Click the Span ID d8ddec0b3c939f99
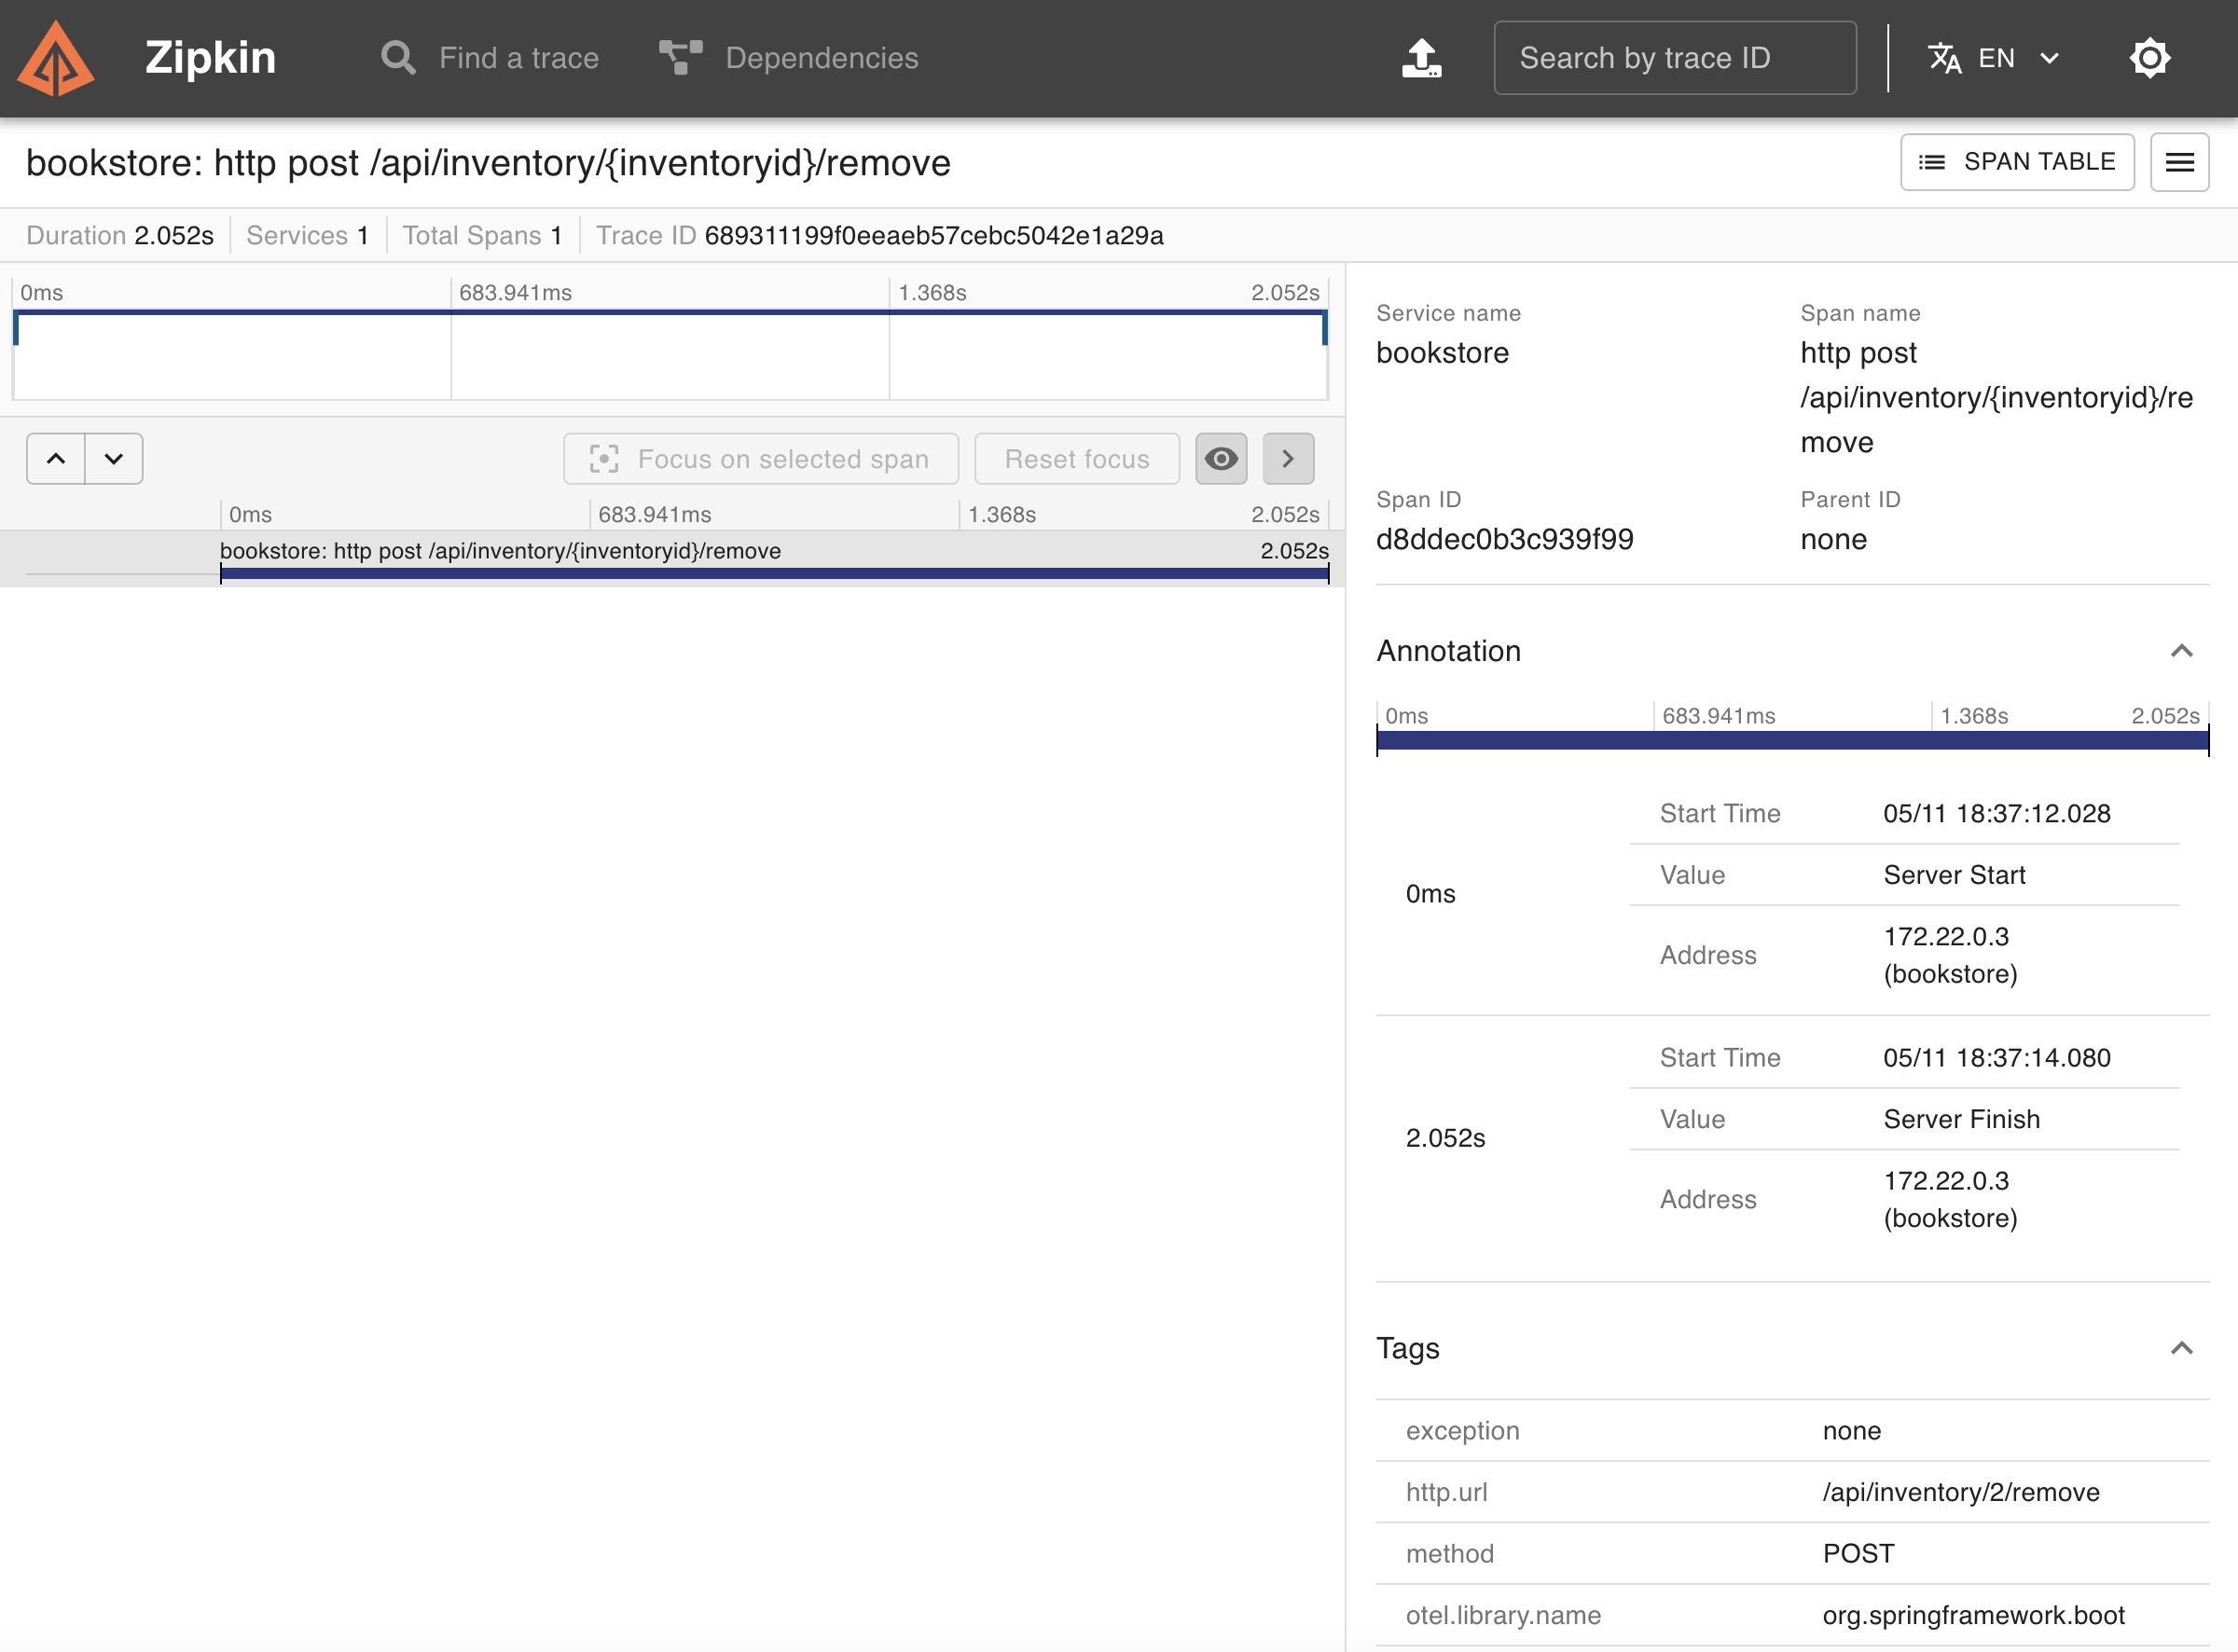Screen dimensions: 2238x1652 tap(1504, 539)
